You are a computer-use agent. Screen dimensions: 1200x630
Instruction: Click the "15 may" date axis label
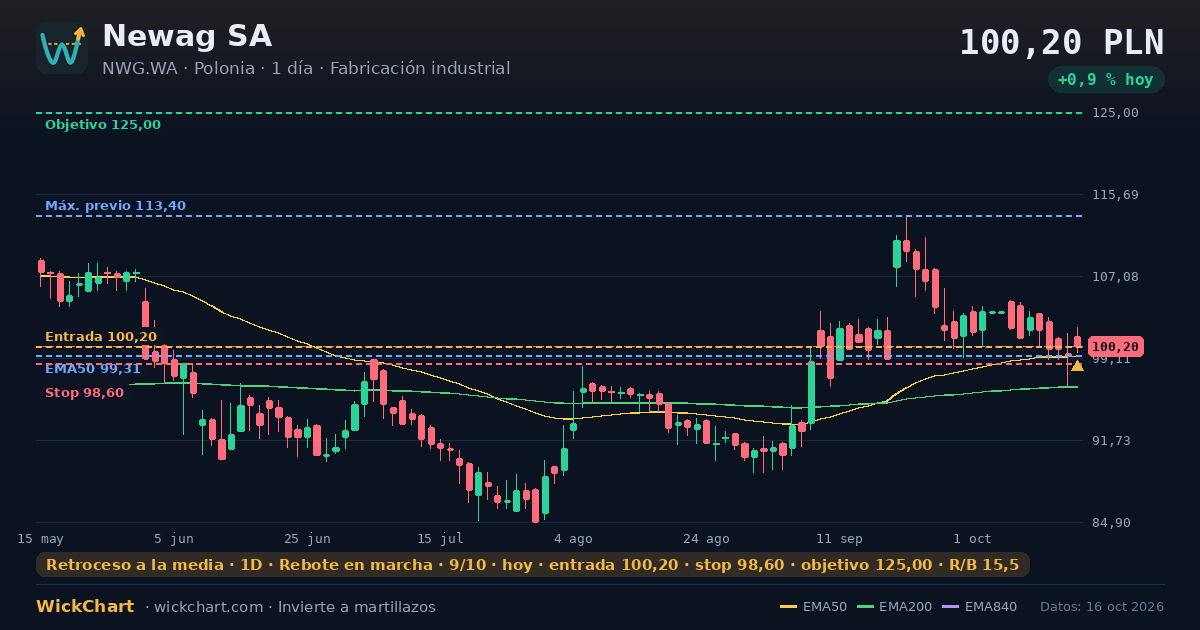click(x=40, y=539)
